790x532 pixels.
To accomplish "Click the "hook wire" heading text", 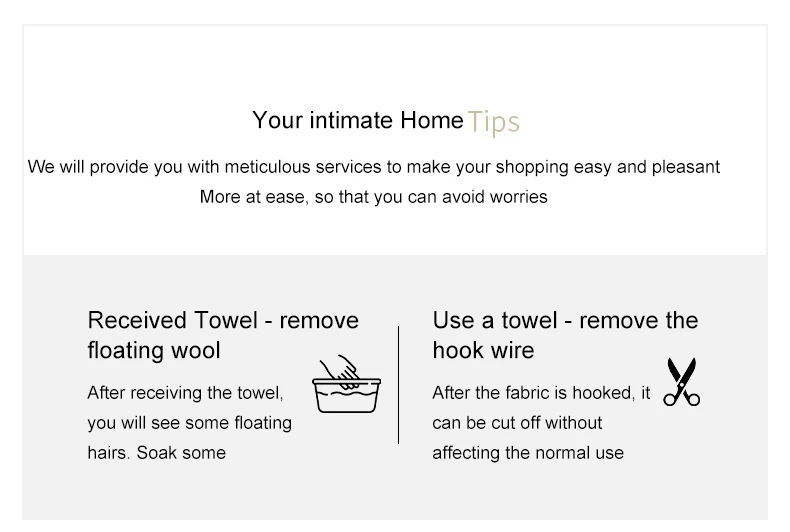I will (x=483, y=350).
